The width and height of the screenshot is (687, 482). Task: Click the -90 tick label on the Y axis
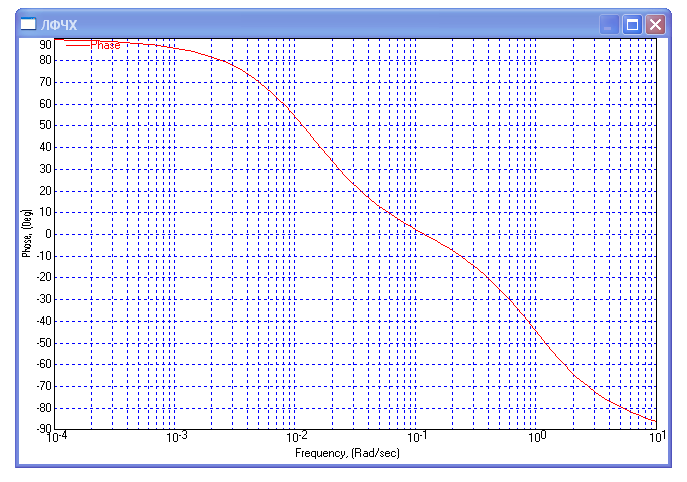click(44, 428)
